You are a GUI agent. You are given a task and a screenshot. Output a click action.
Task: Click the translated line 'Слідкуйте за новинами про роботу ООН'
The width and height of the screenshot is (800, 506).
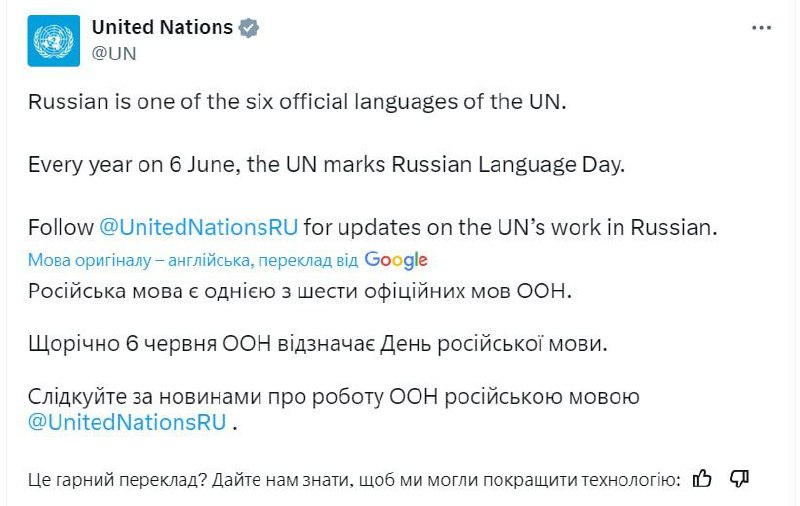(x=333, y=397)
